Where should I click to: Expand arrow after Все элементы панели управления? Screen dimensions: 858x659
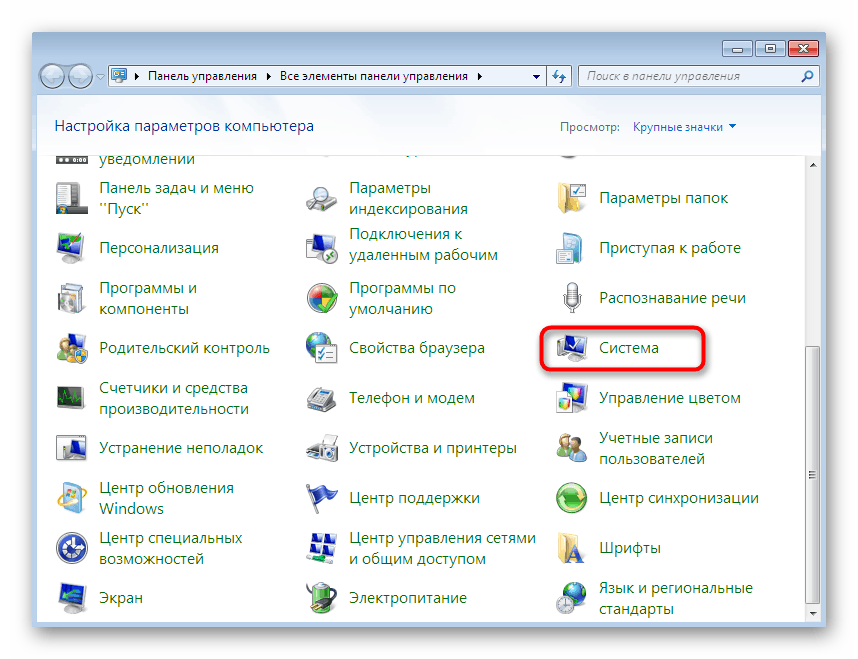click(479, 76)
